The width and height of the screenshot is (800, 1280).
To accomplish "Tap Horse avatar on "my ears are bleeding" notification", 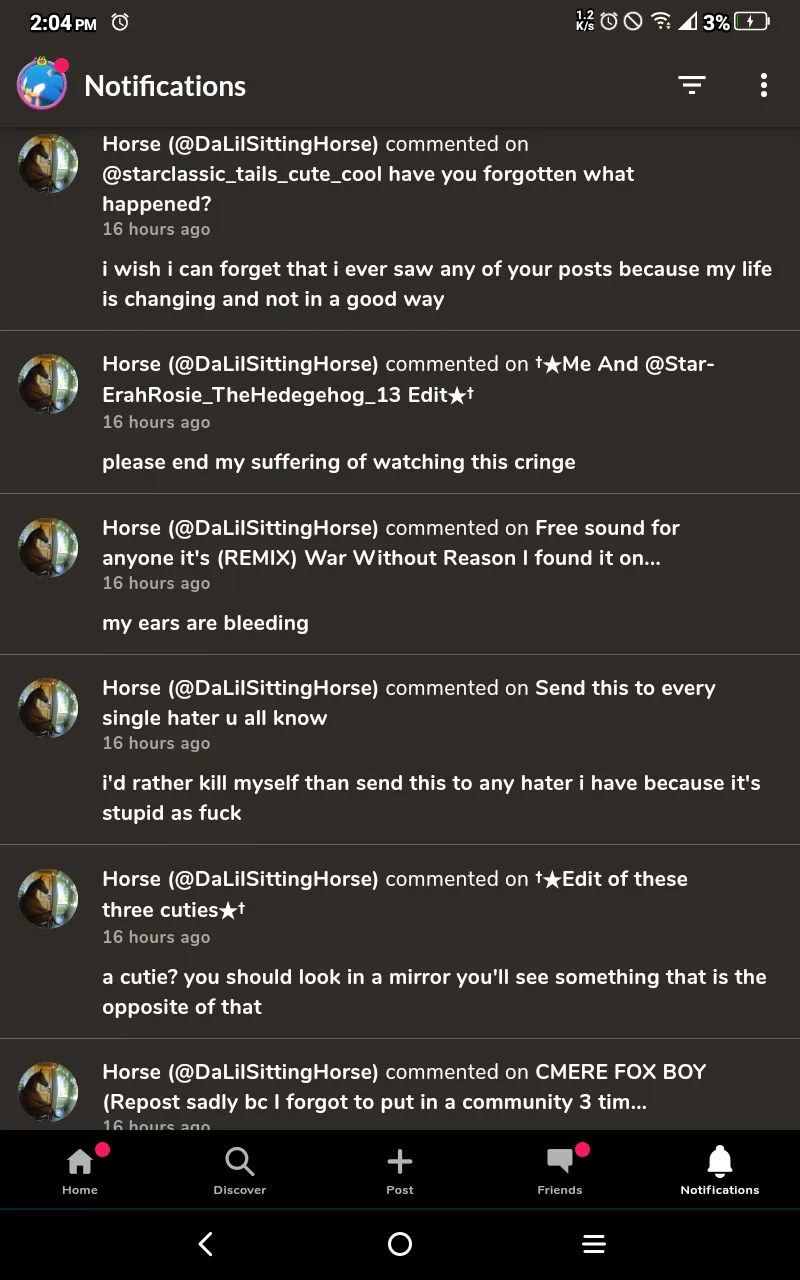I will point(48,548).
